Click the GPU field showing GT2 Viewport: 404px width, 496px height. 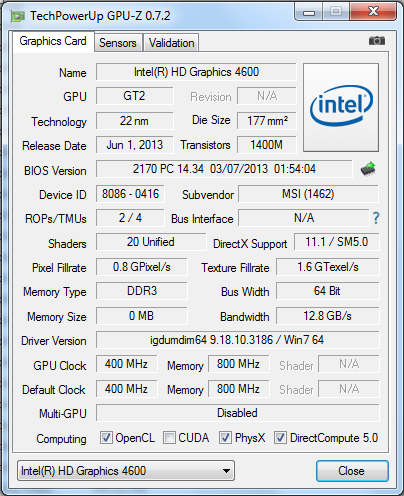pos(135,96)
